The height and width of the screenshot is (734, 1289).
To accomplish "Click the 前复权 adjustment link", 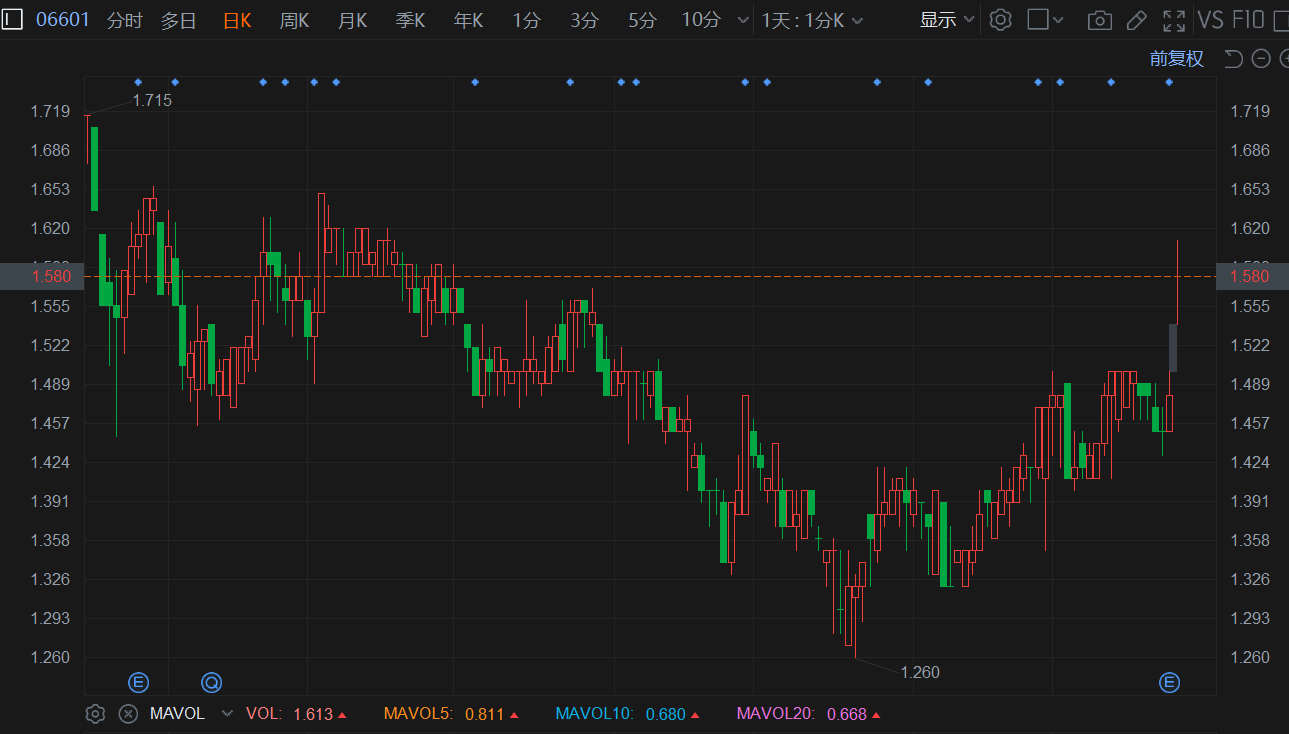I will 1176,59.
